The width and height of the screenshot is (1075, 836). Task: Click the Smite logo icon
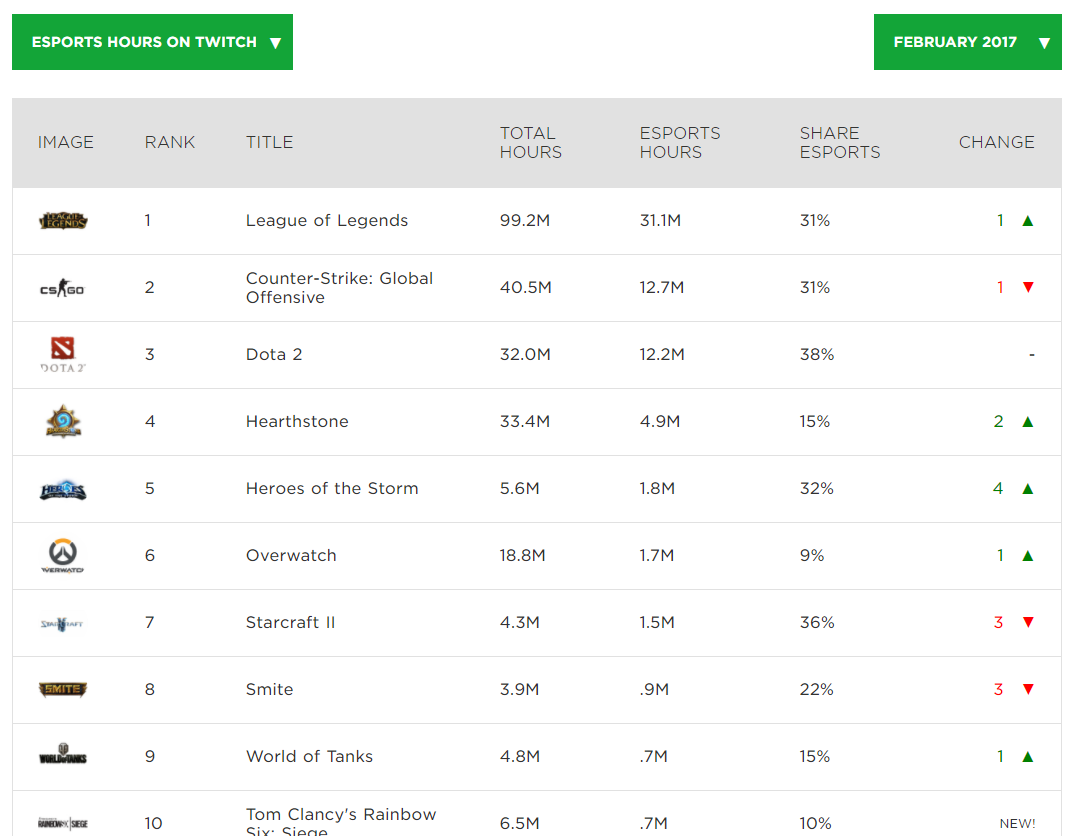click(x=63, y=690)
